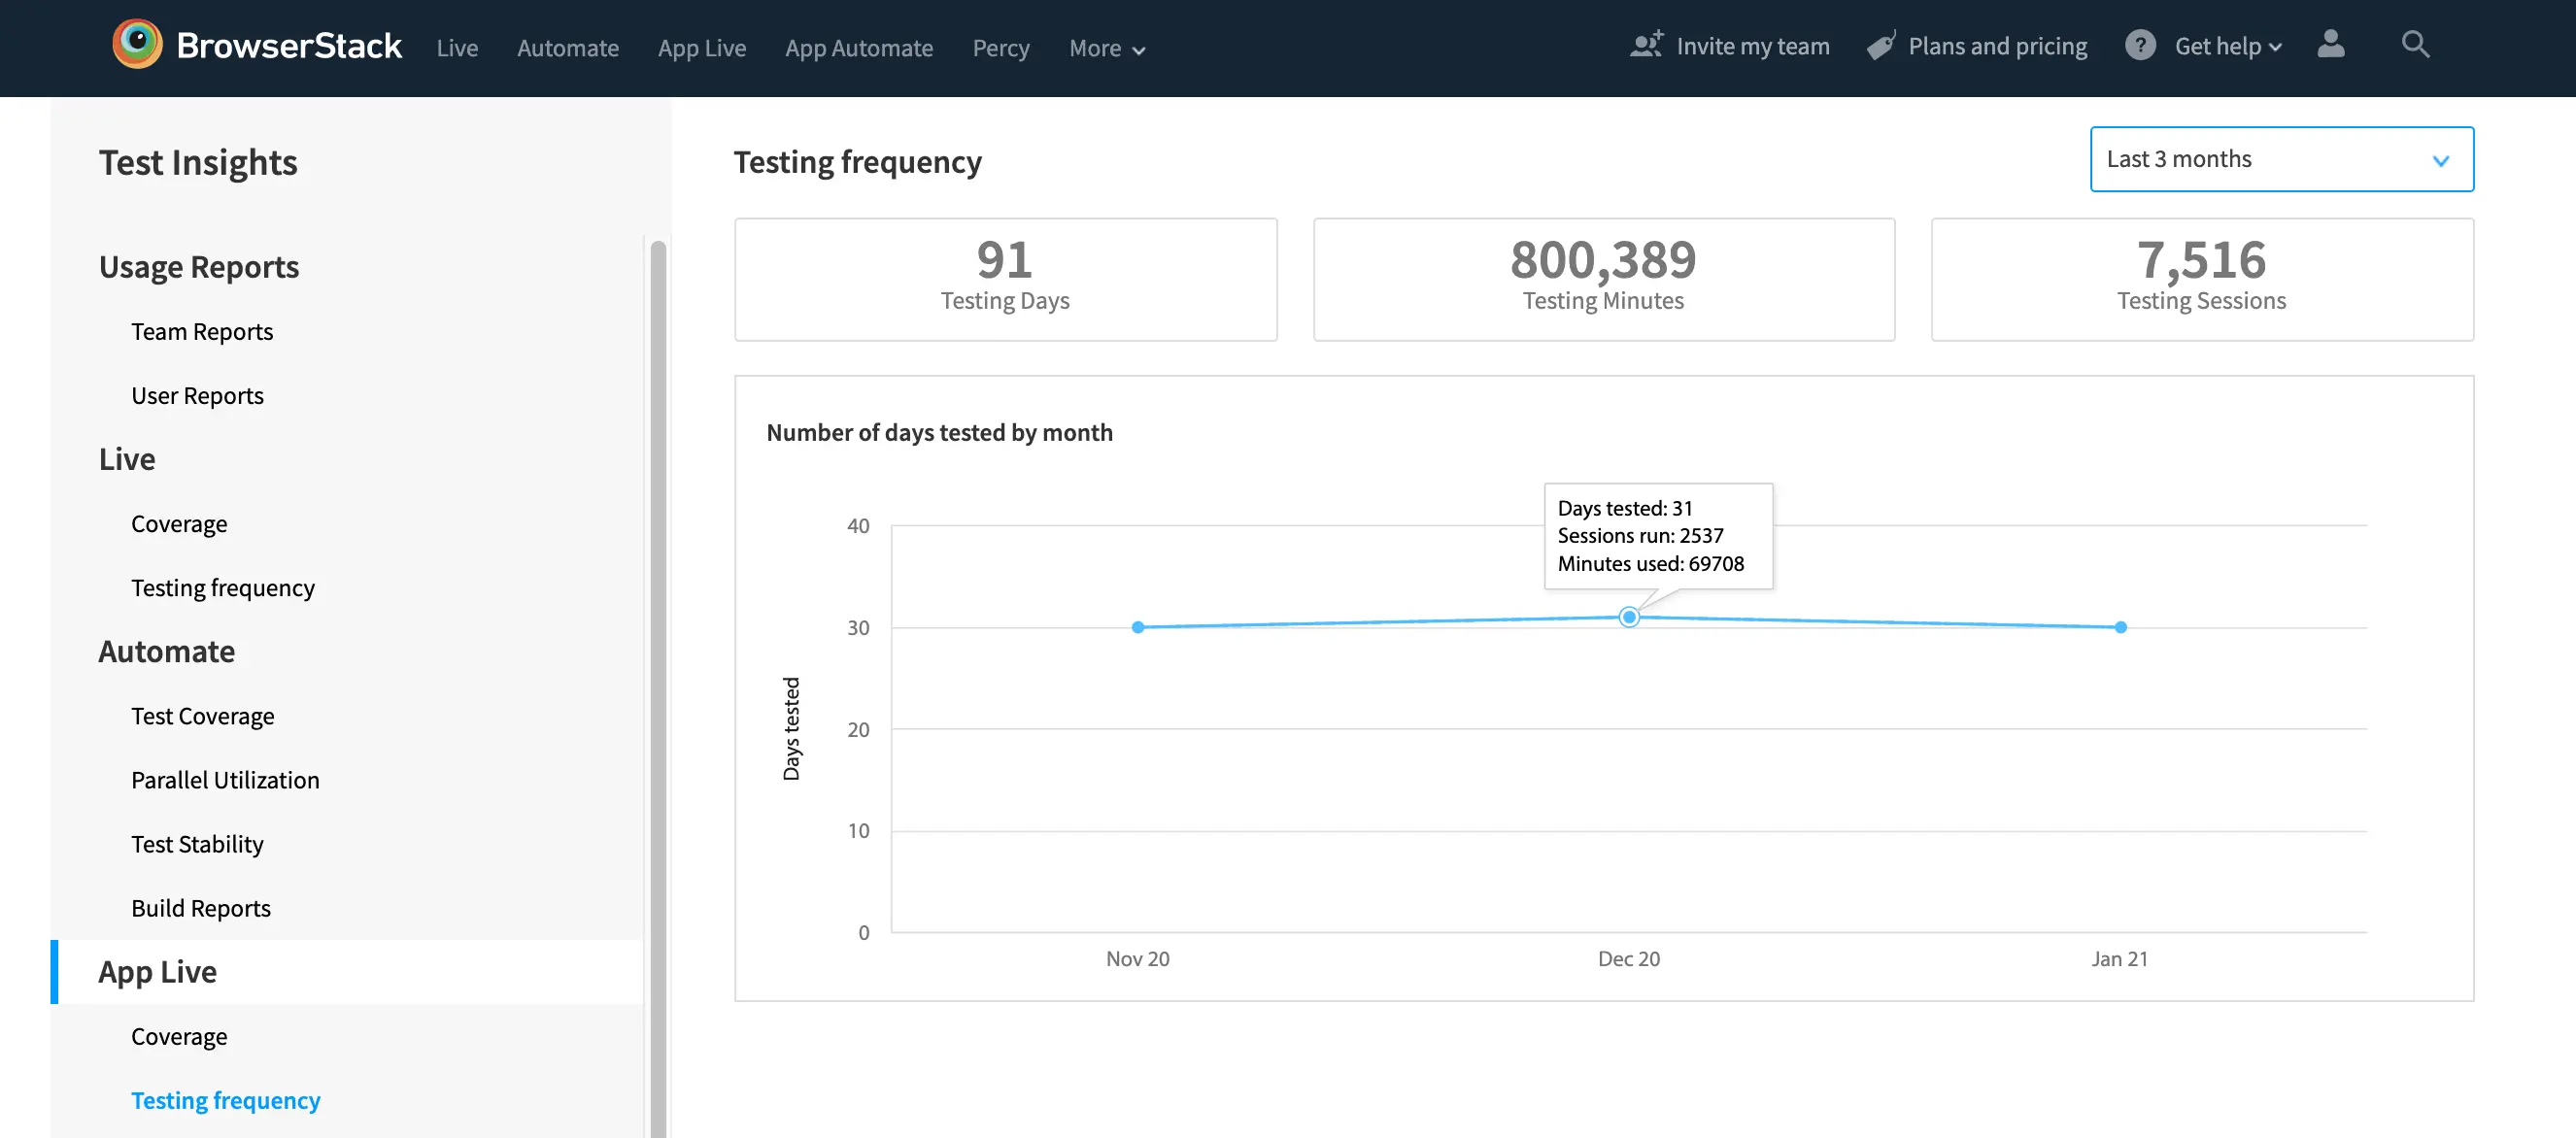Select the App Live section header
Viewport: 2576px width, 1138px height.
(x=157, y=971)
